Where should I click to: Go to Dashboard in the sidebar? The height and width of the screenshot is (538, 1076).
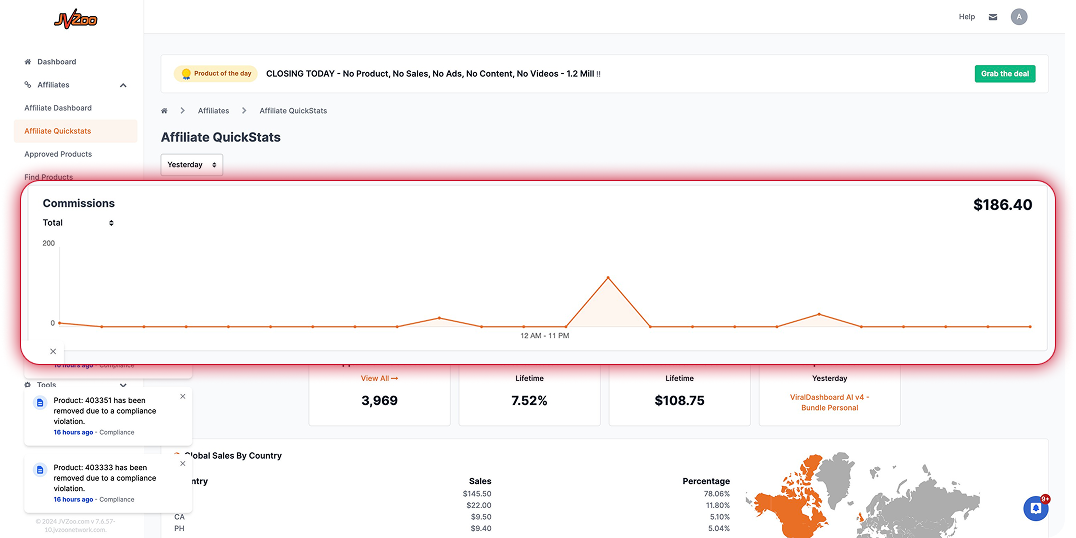(x=56, y=62)
